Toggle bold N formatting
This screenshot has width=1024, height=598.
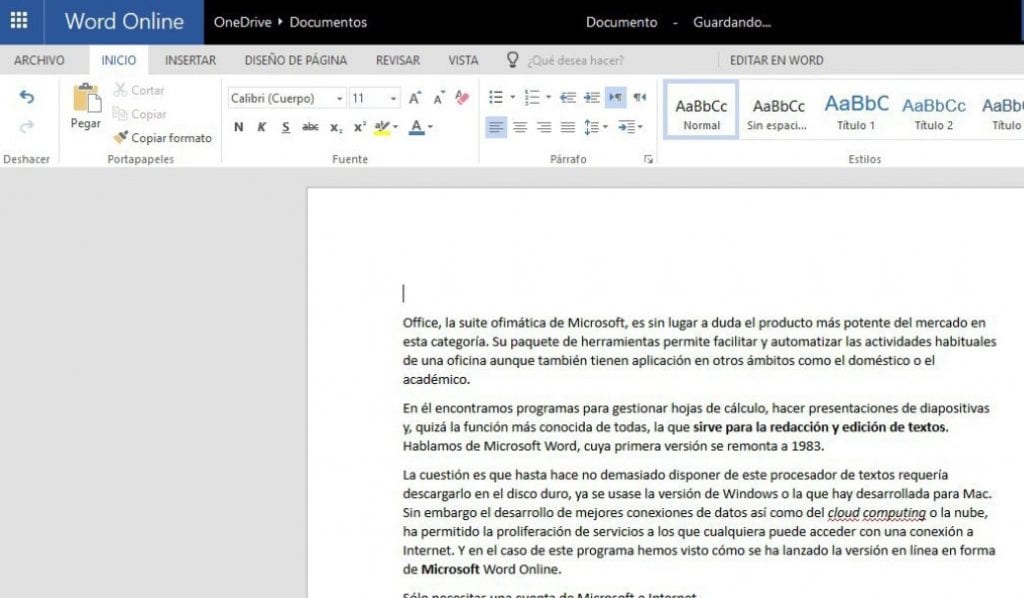[238, 127]
